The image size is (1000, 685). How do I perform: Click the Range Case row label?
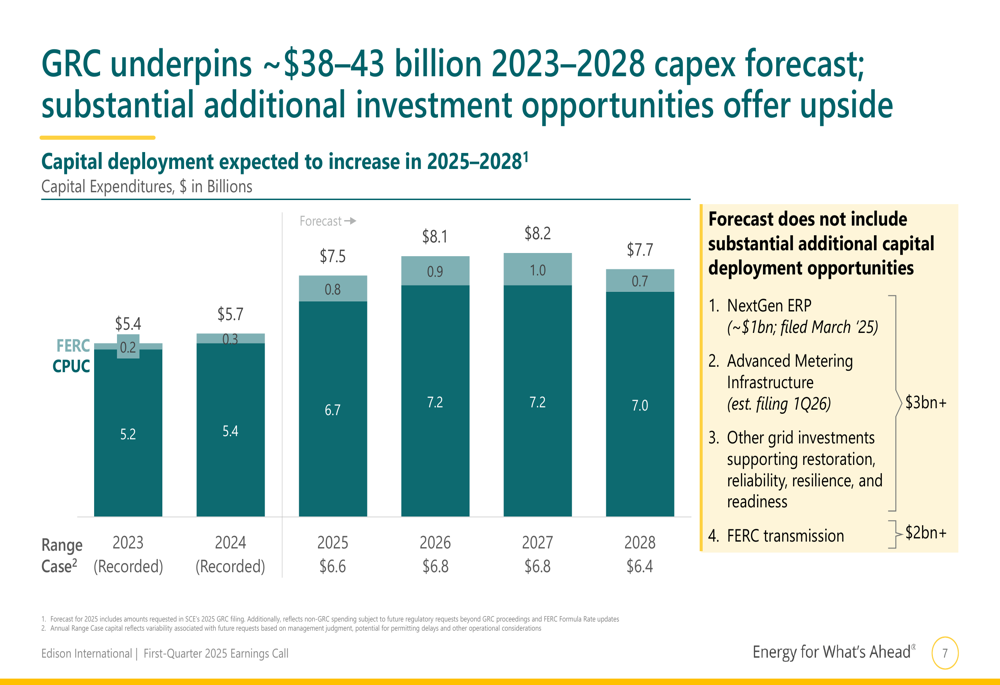tap(62, 556)
